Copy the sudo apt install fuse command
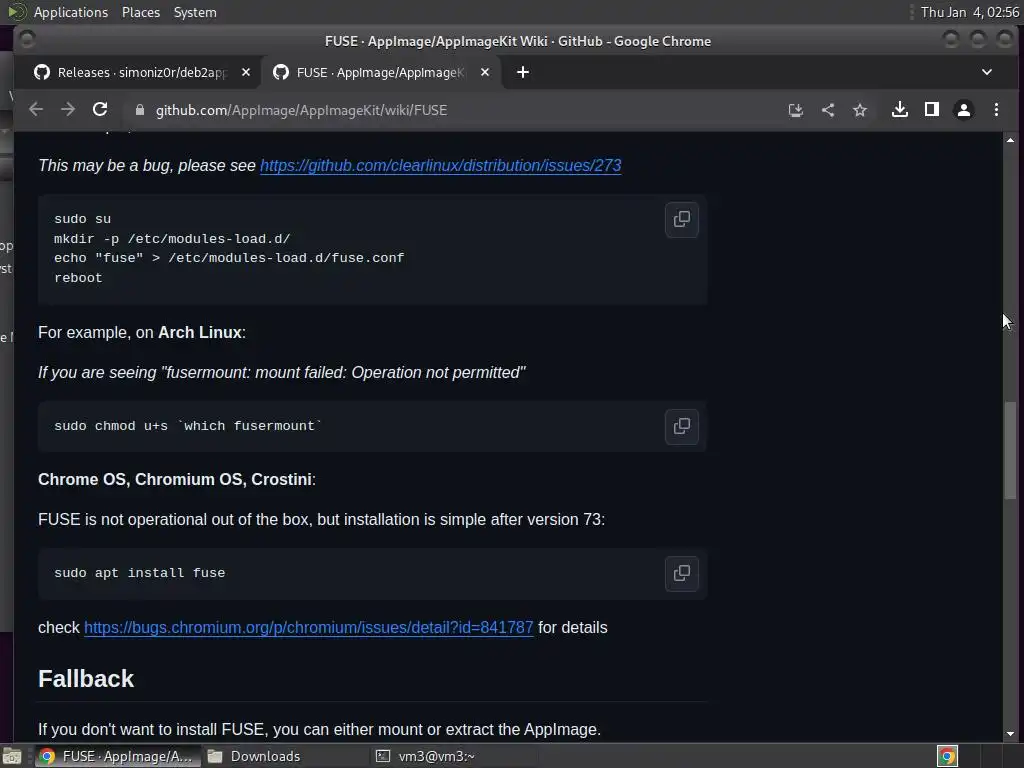Image resolution: width=1024 pixels, height=768 pixels. click(x=682, y=573)
